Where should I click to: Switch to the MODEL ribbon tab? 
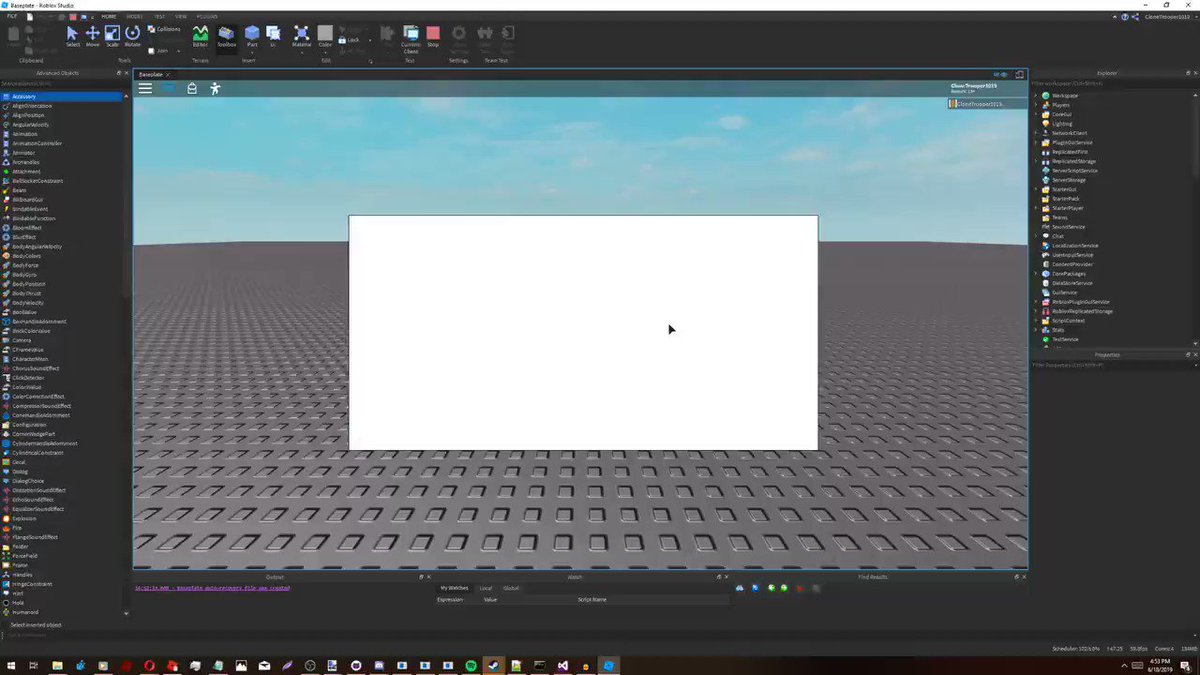(133, 17)
